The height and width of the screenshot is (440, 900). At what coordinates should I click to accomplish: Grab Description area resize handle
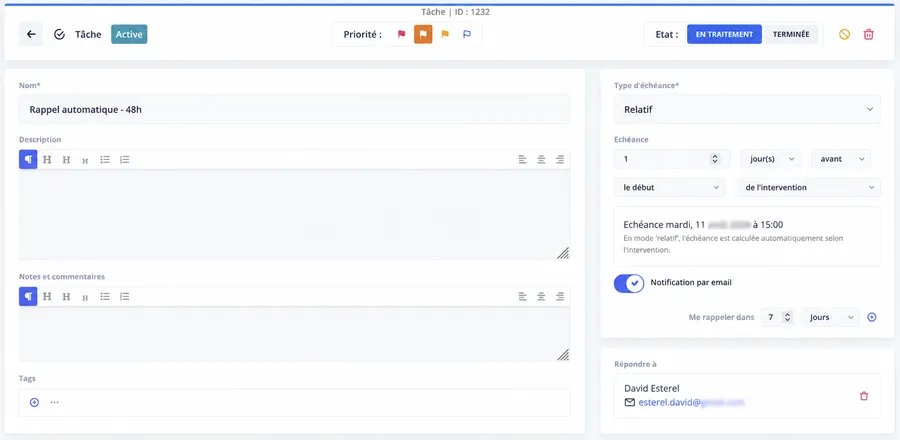pos(563,253)
